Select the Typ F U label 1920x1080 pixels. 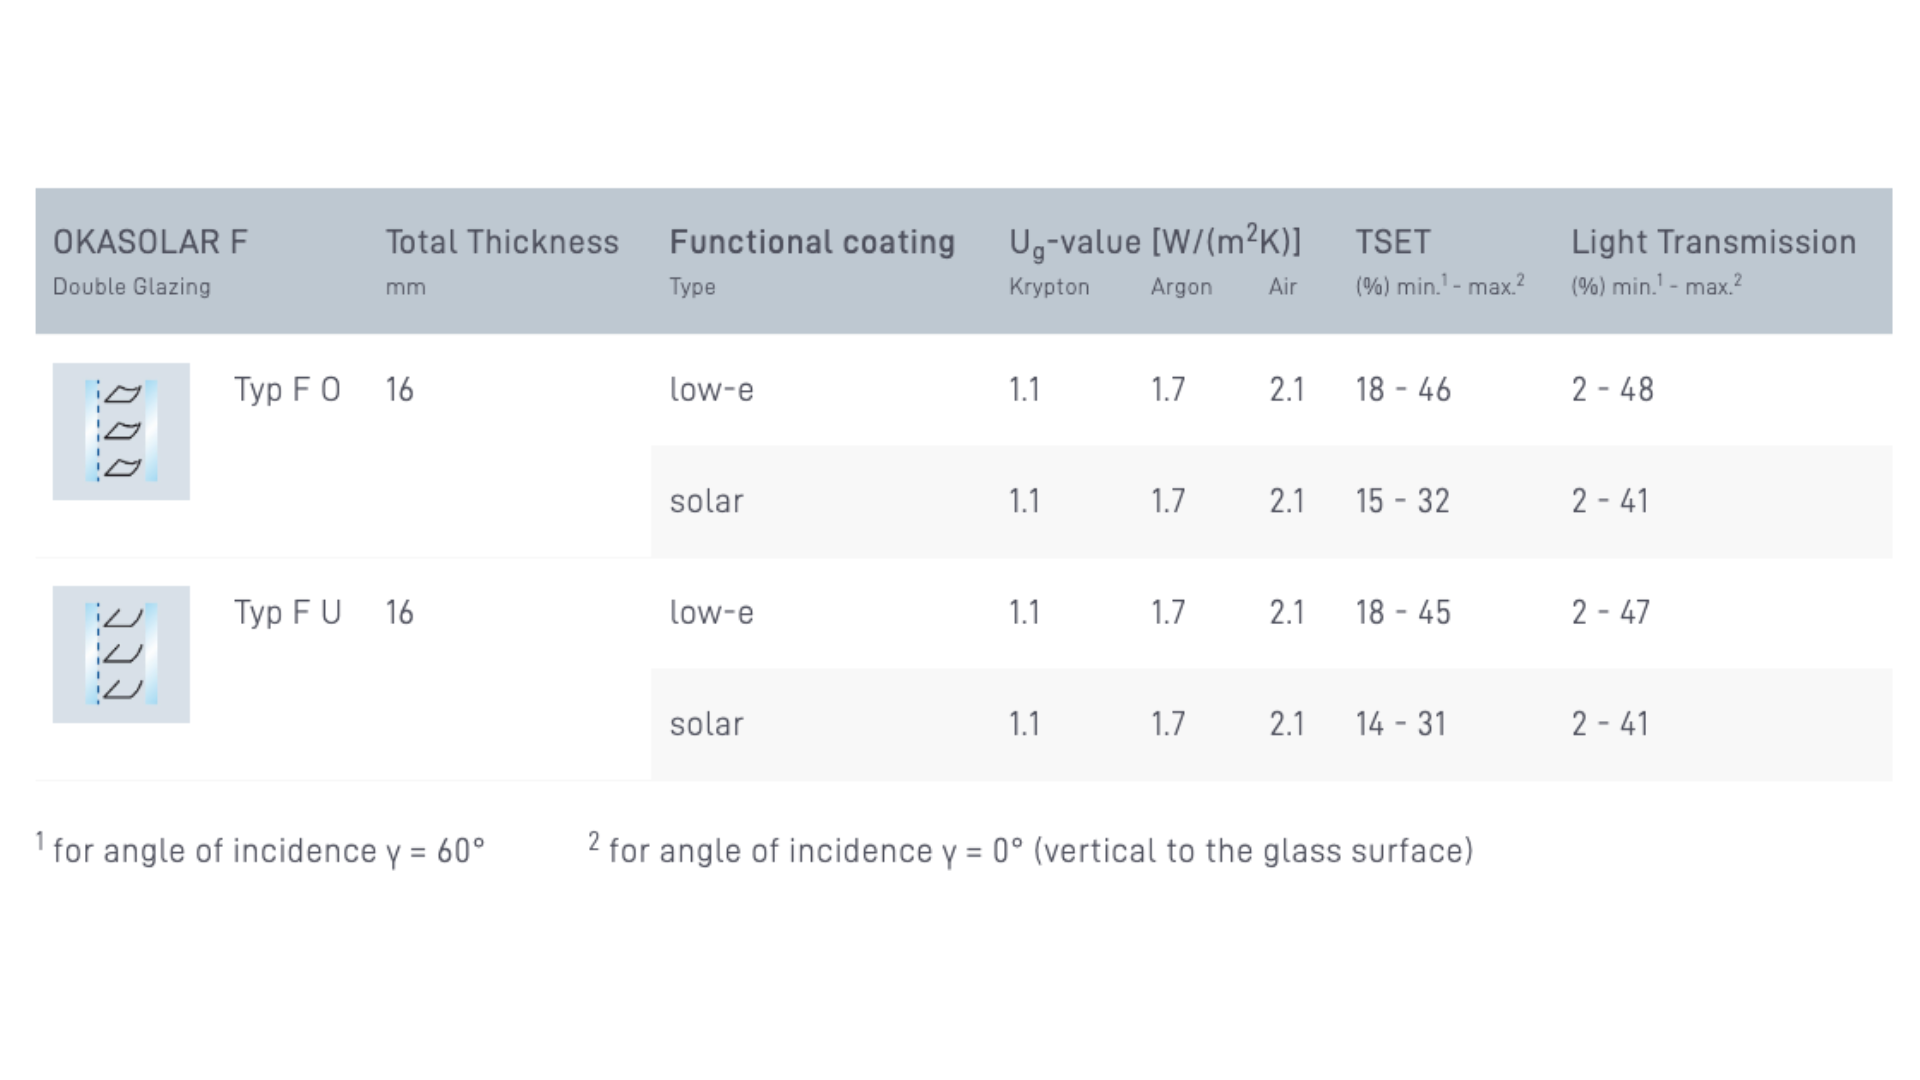pyautogui.click(x=288, y=613)
